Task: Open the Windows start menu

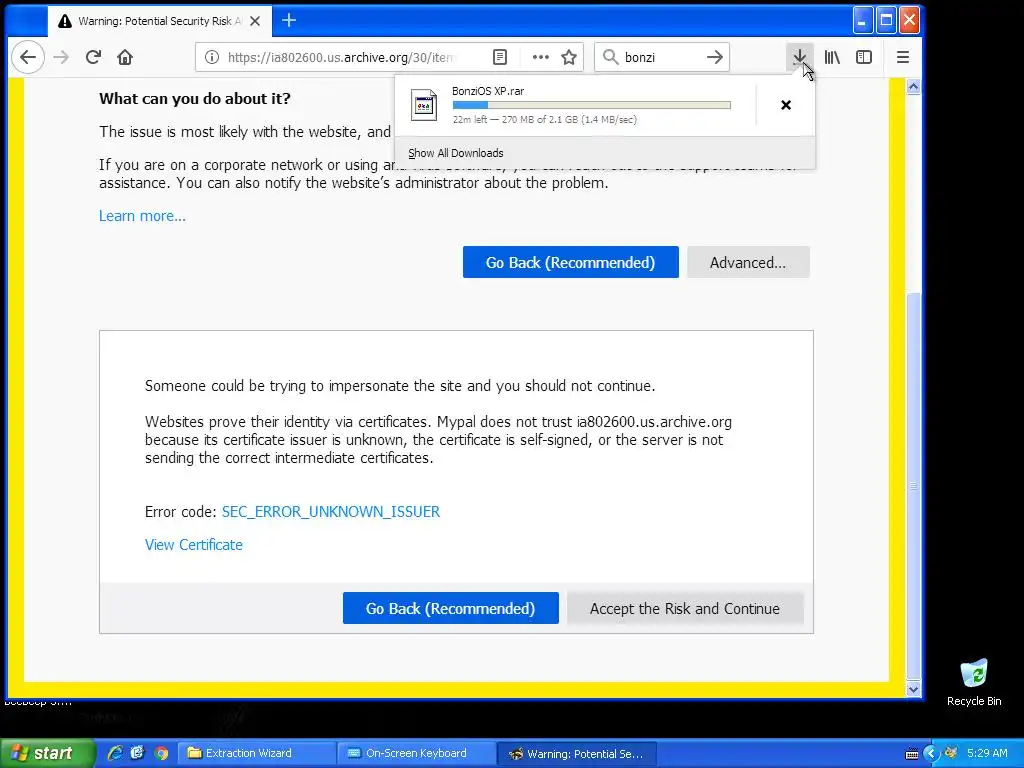Action: 47,754
